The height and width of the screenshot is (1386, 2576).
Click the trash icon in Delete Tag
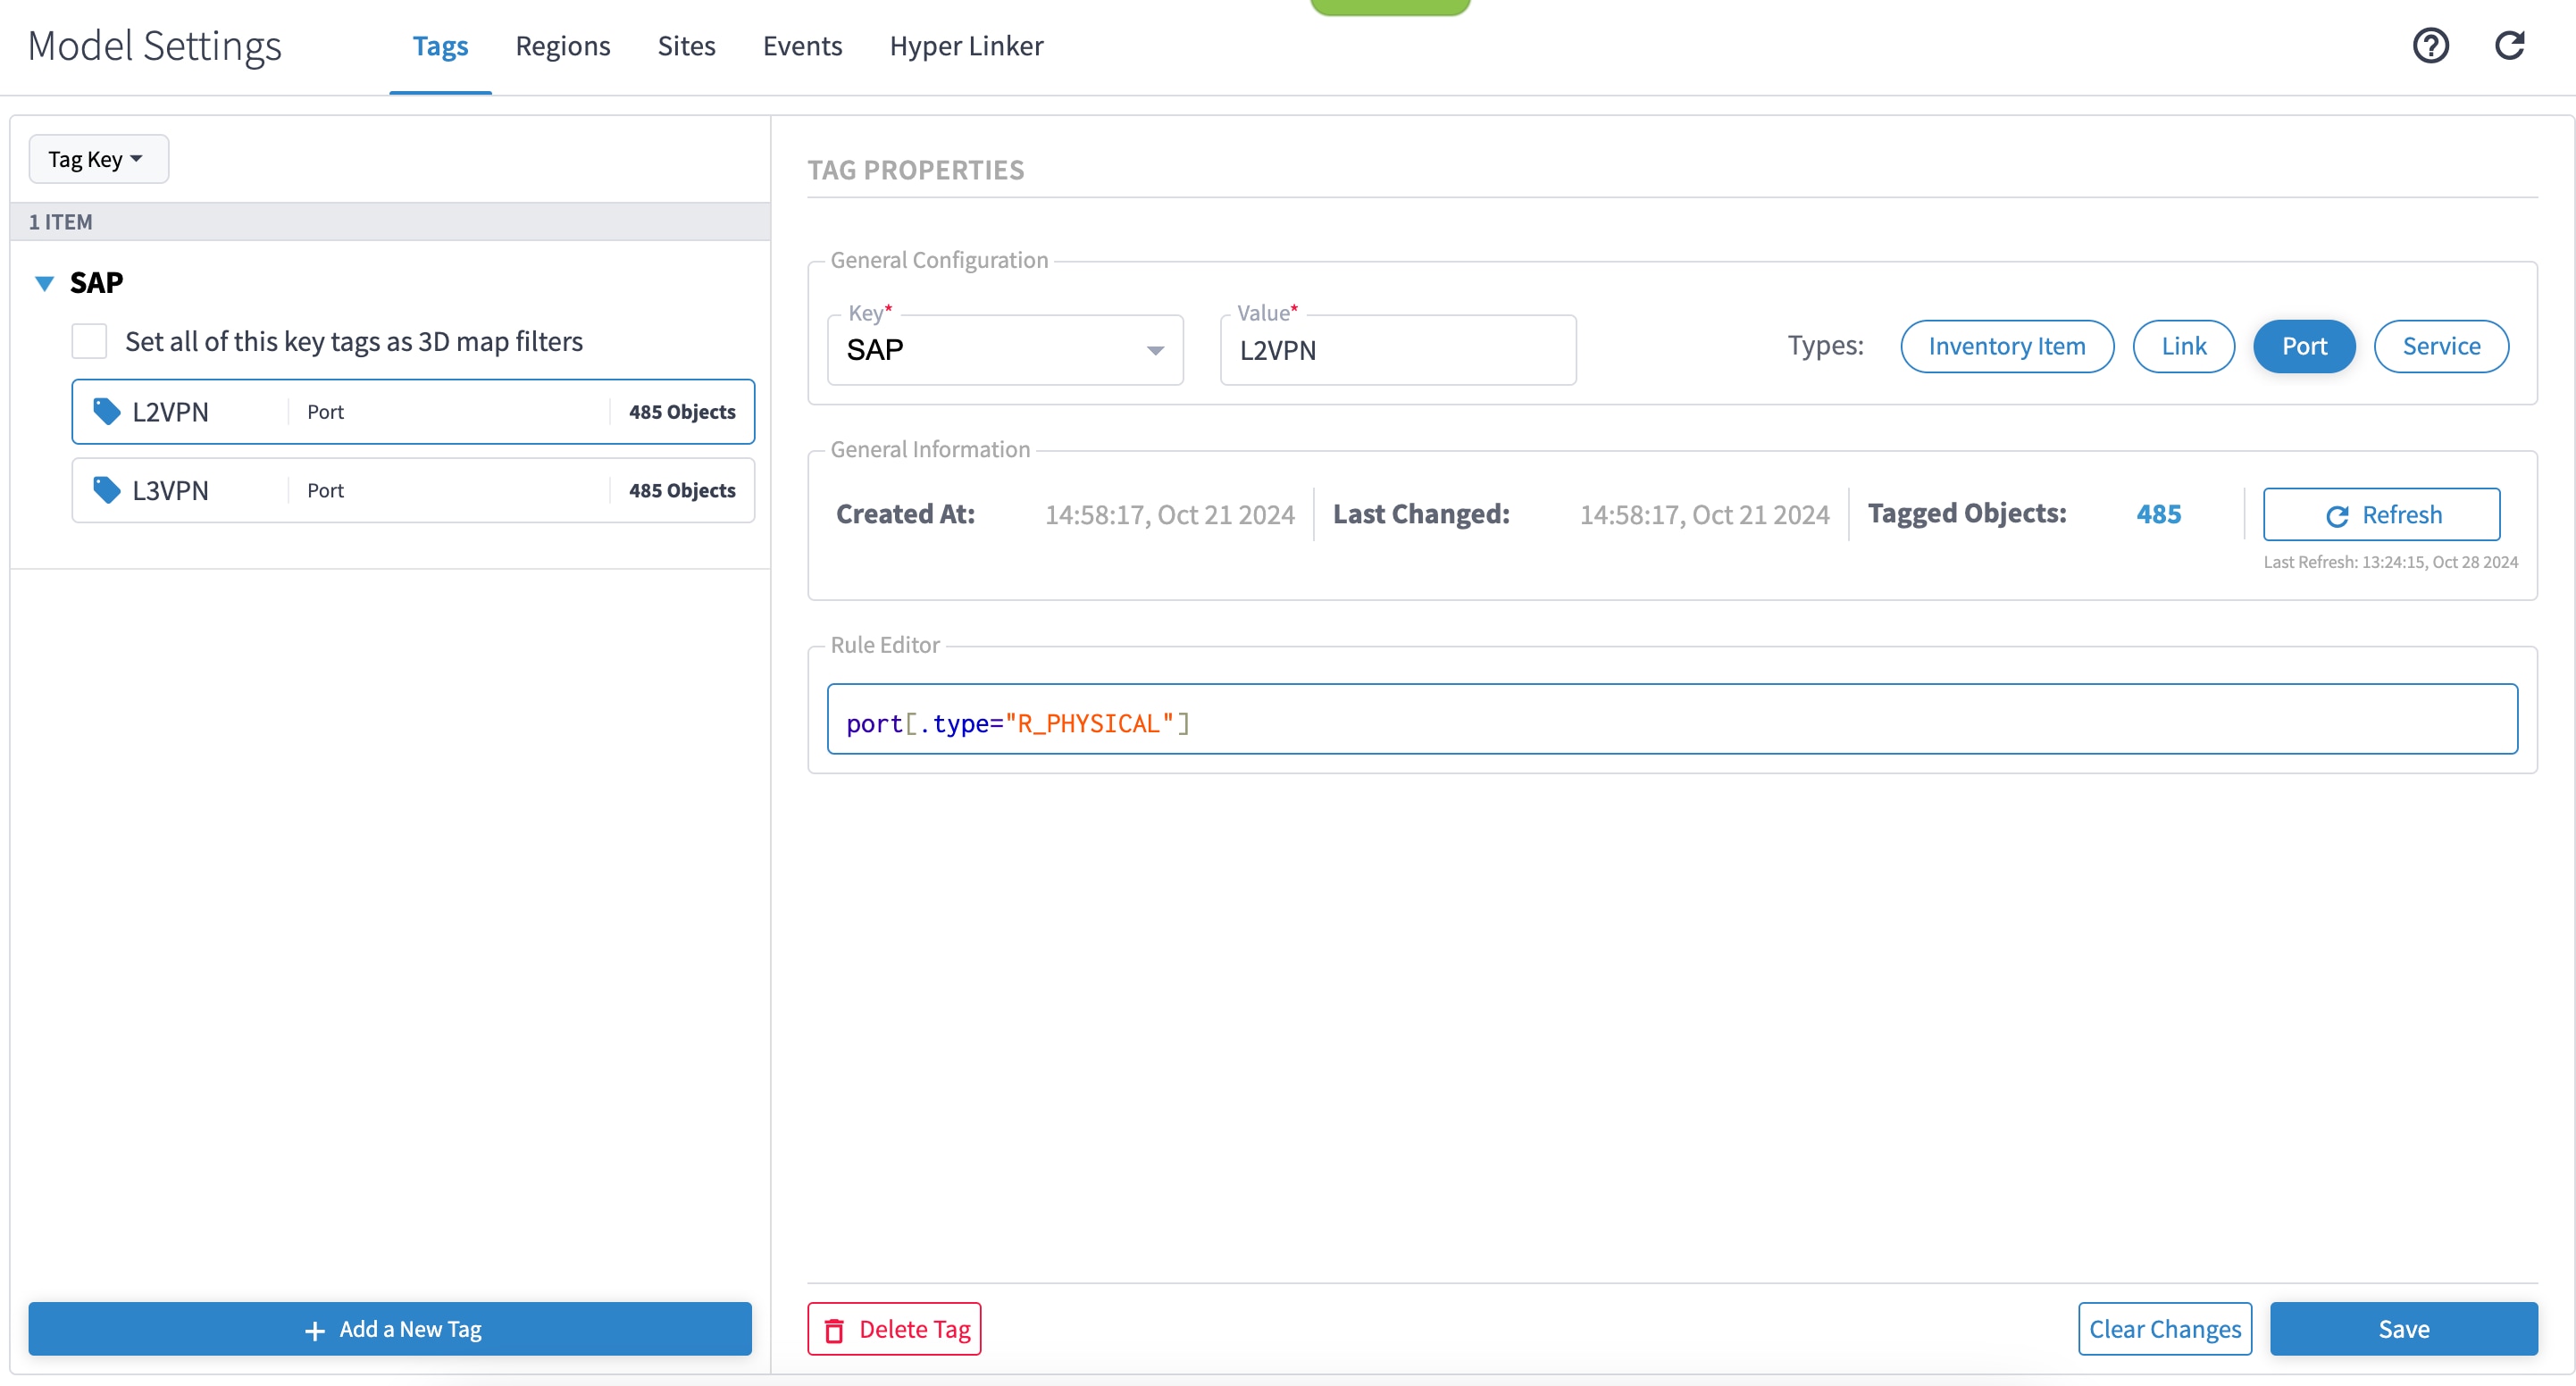[836, 1329]
